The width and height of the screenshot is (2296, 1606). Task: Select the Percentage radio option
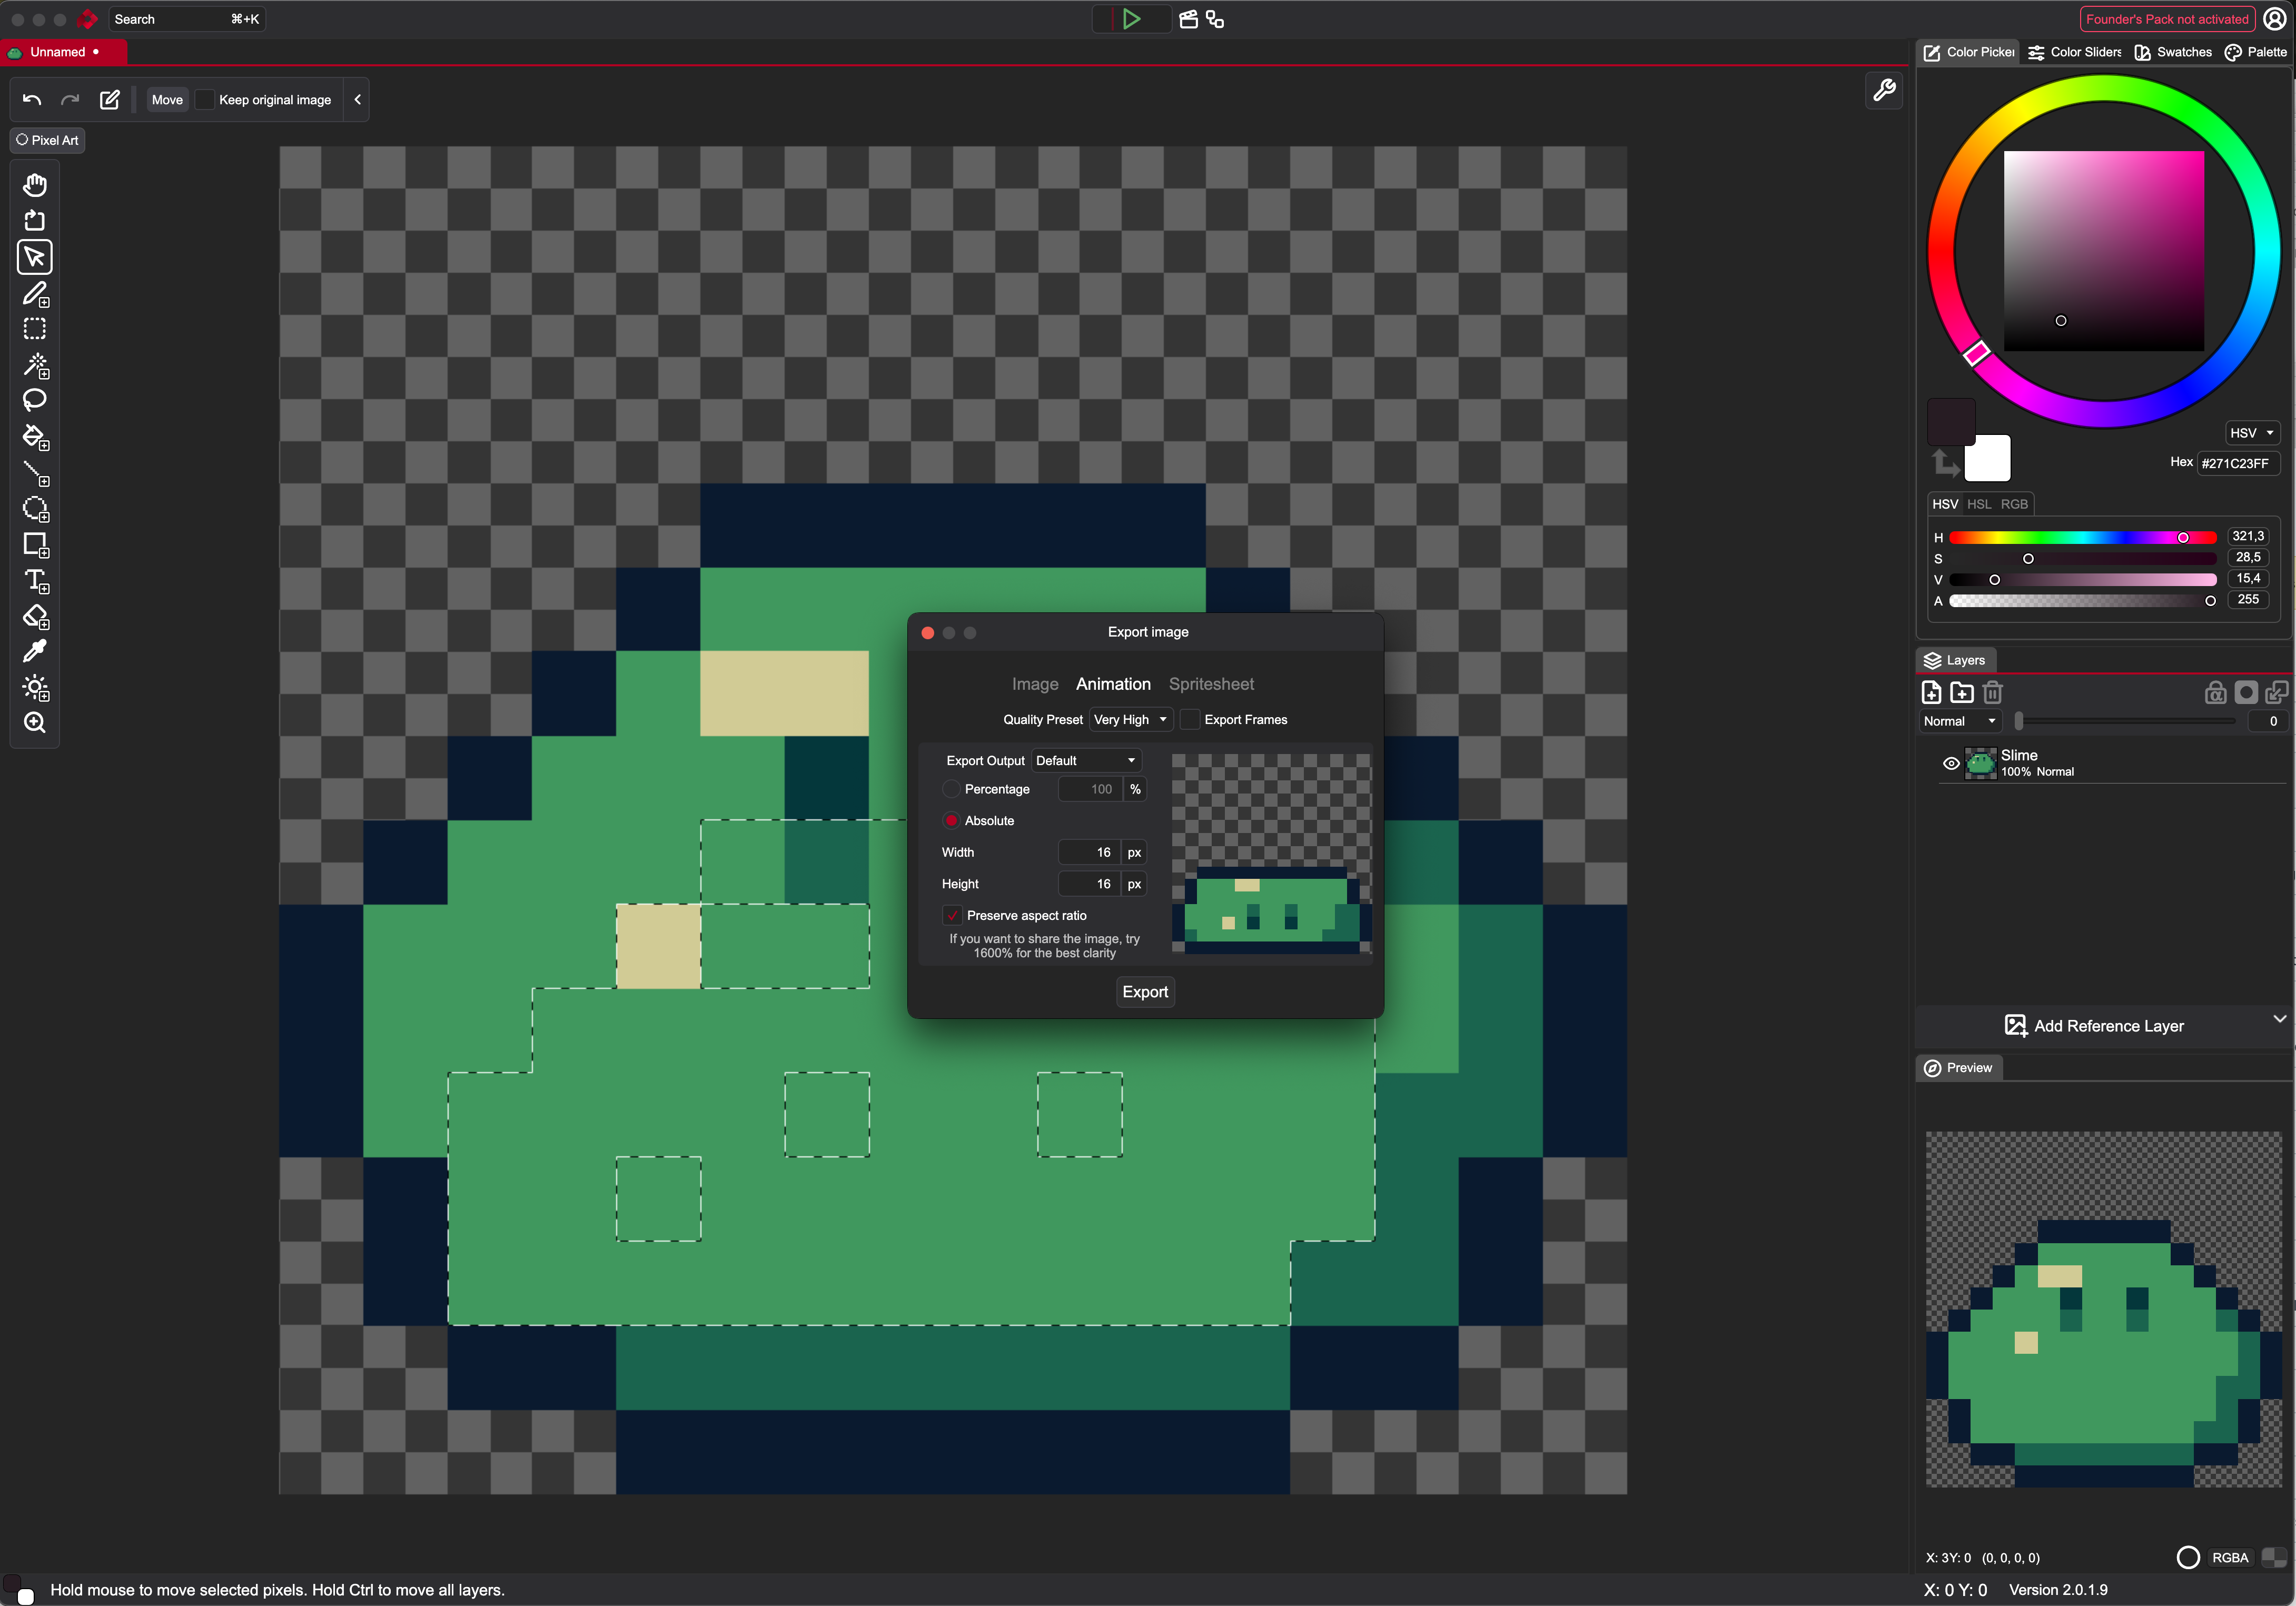coord(951,789)
